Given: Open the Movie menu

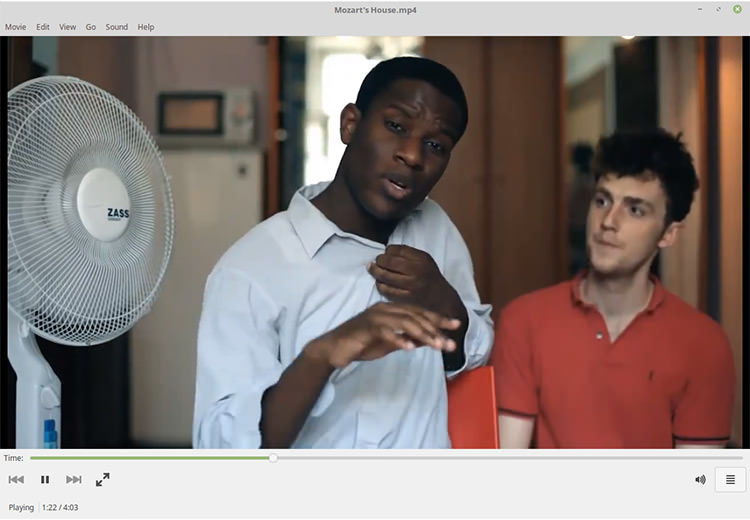Looking at the screenshot, I should (x=15, y=27).
